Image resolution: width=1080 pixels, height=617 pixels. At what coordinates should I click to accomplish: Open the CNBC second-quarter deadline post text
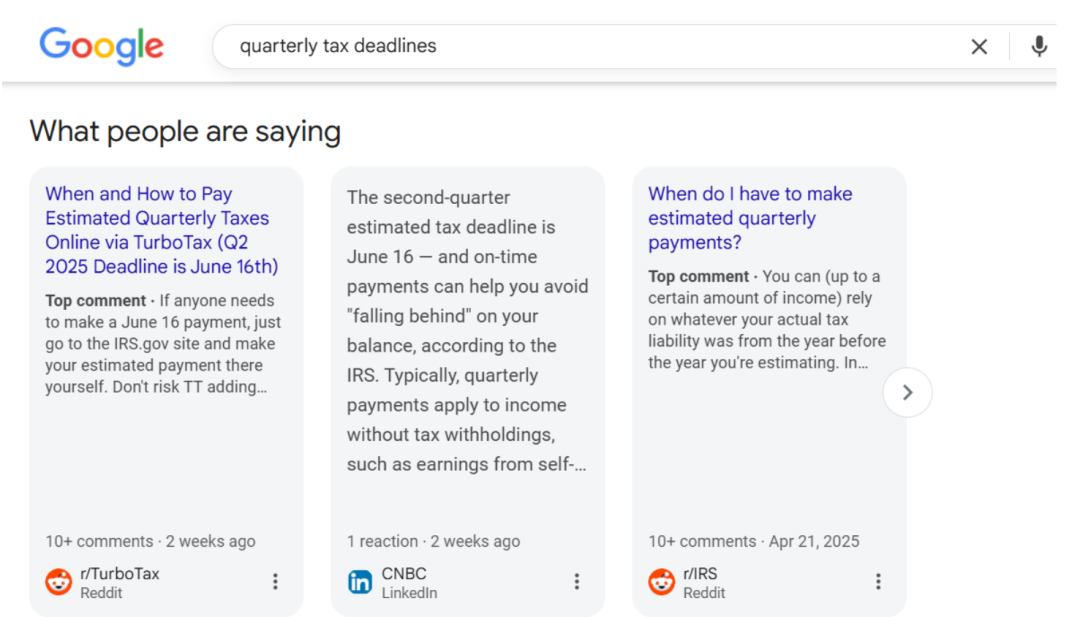pyautogui.click(x=467, y=331)
